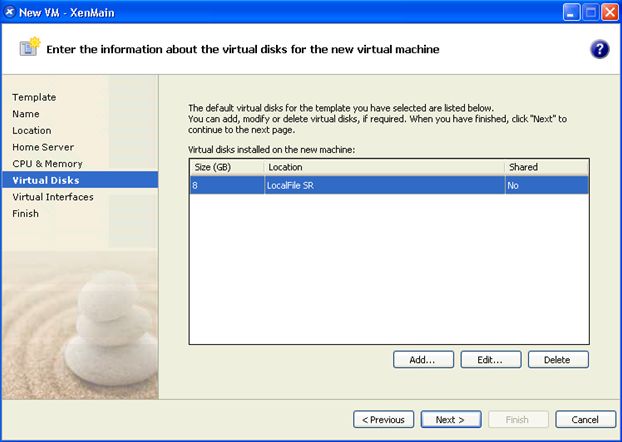The width and height of the screenshot is (622, 442).
Task: Switch to the Home Server step
Action: click(41, 147)
